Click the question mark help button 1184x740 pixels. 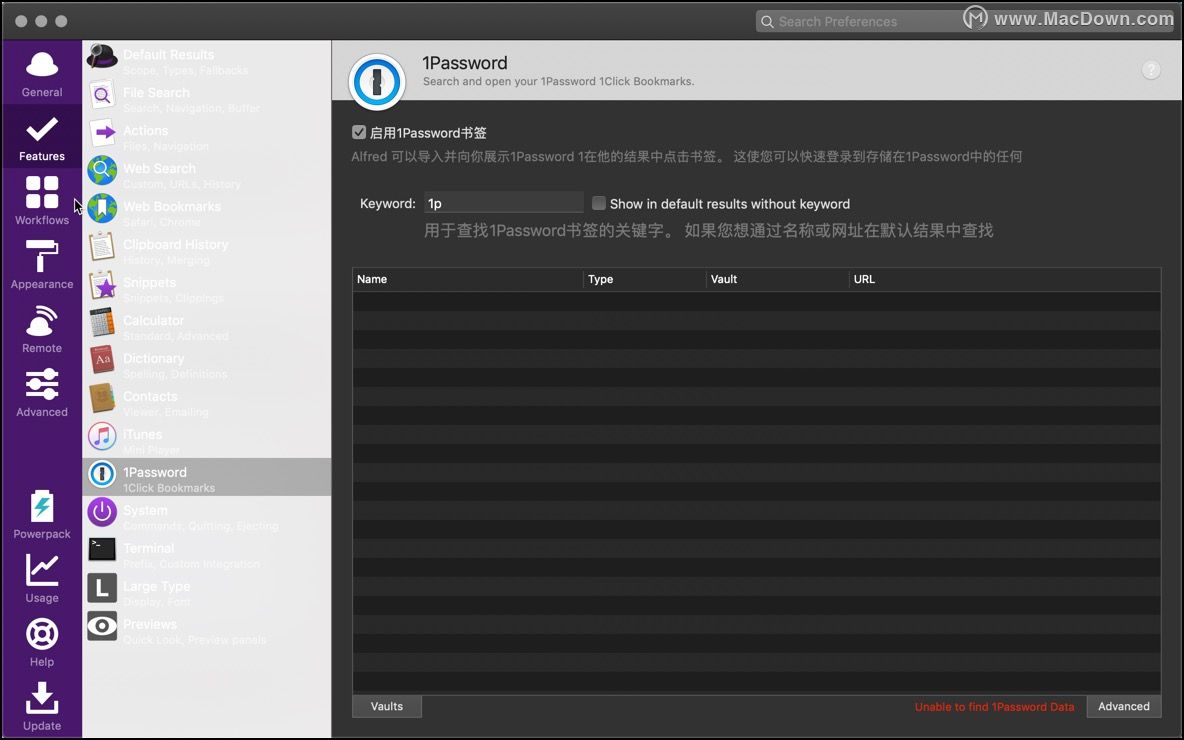point(1151,69)
